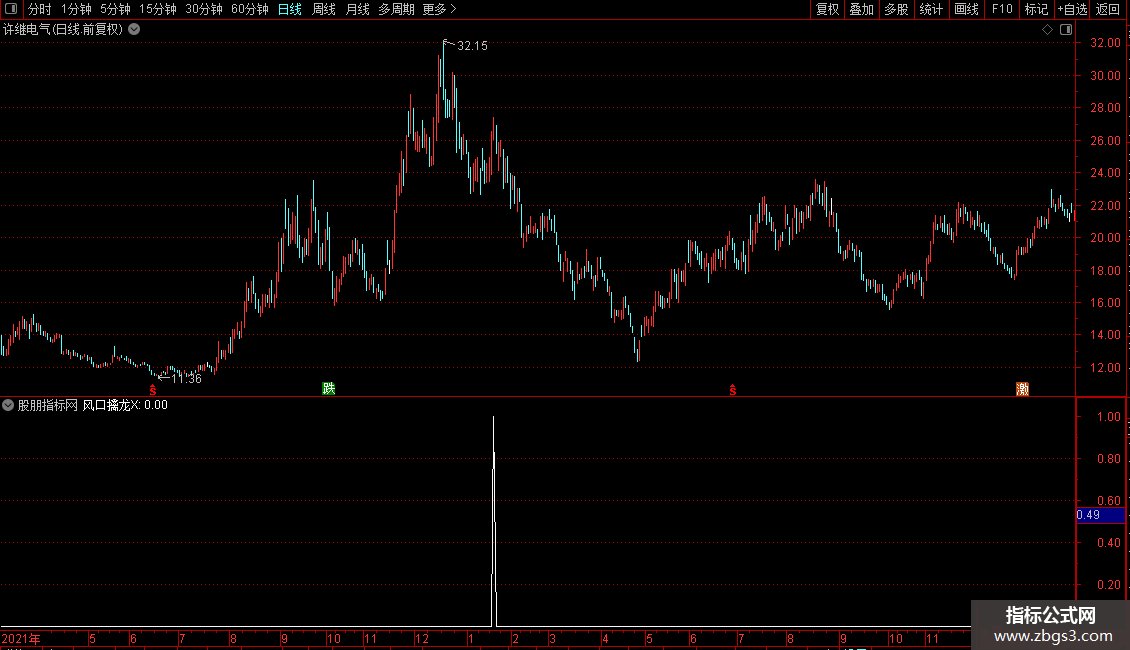Collapse the 股朋指标网 indicator panel
1130x650 pixels.
pyautogui.click(x=8, y=405)
